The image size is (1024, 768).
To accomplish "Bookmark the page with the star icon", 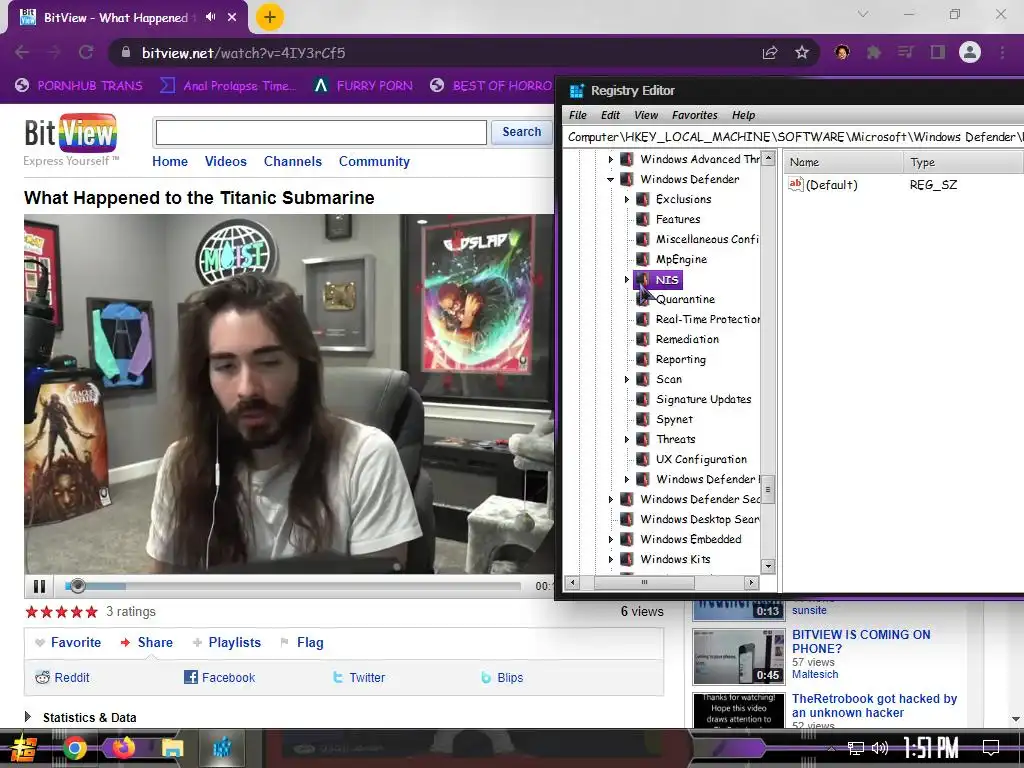I will (x=802, y=53).
